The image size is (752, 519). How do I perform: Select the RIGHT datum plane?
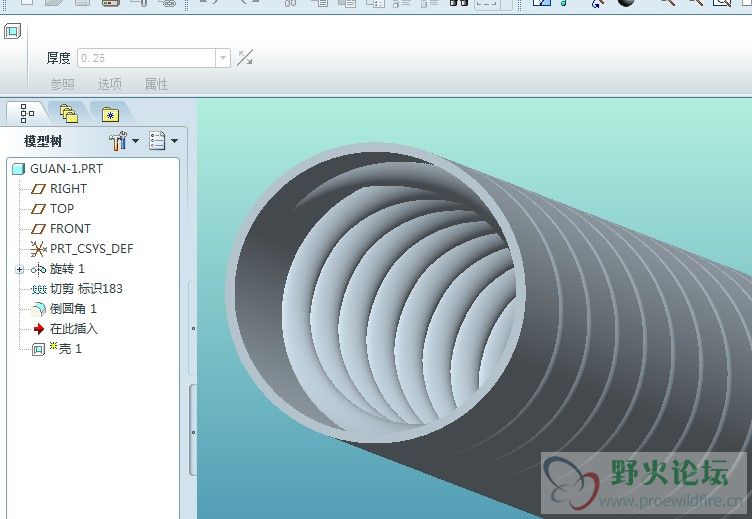(x=59, y=189)
